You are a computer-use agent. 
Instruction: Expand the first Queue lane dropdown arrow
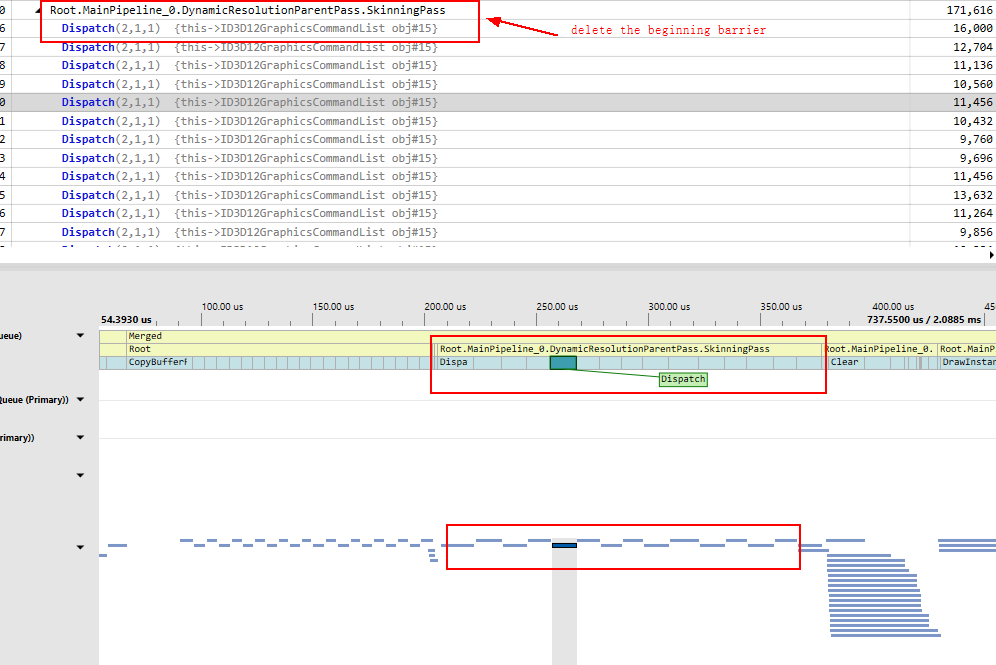point(79,335)
